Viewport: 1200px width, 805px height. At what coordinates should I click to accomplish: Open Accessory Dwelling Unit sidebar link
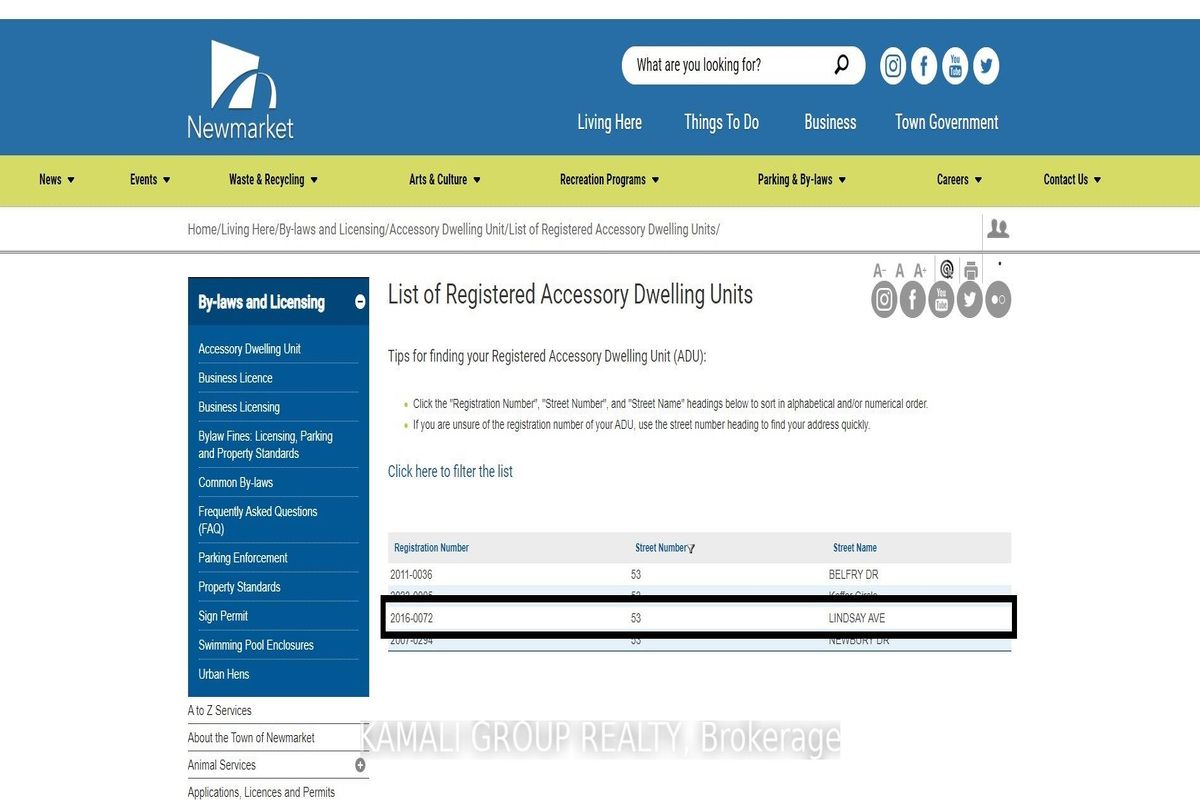point(250,349)
